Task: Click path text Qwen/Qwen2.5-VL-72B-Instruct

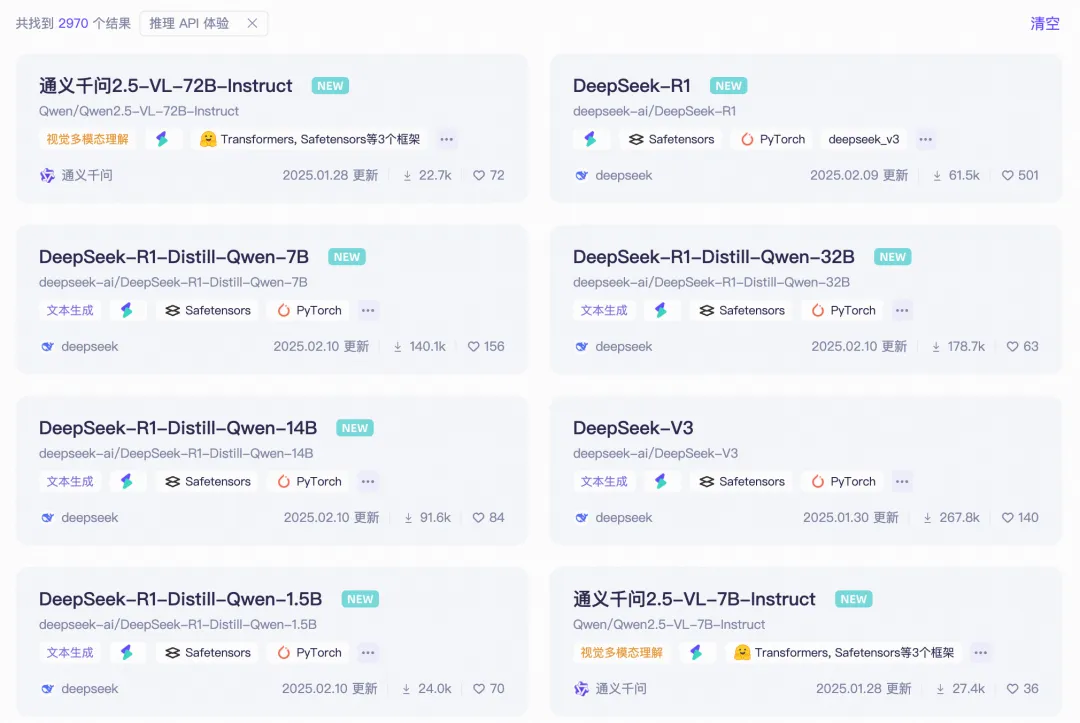Action: click(x=138, y=111)
